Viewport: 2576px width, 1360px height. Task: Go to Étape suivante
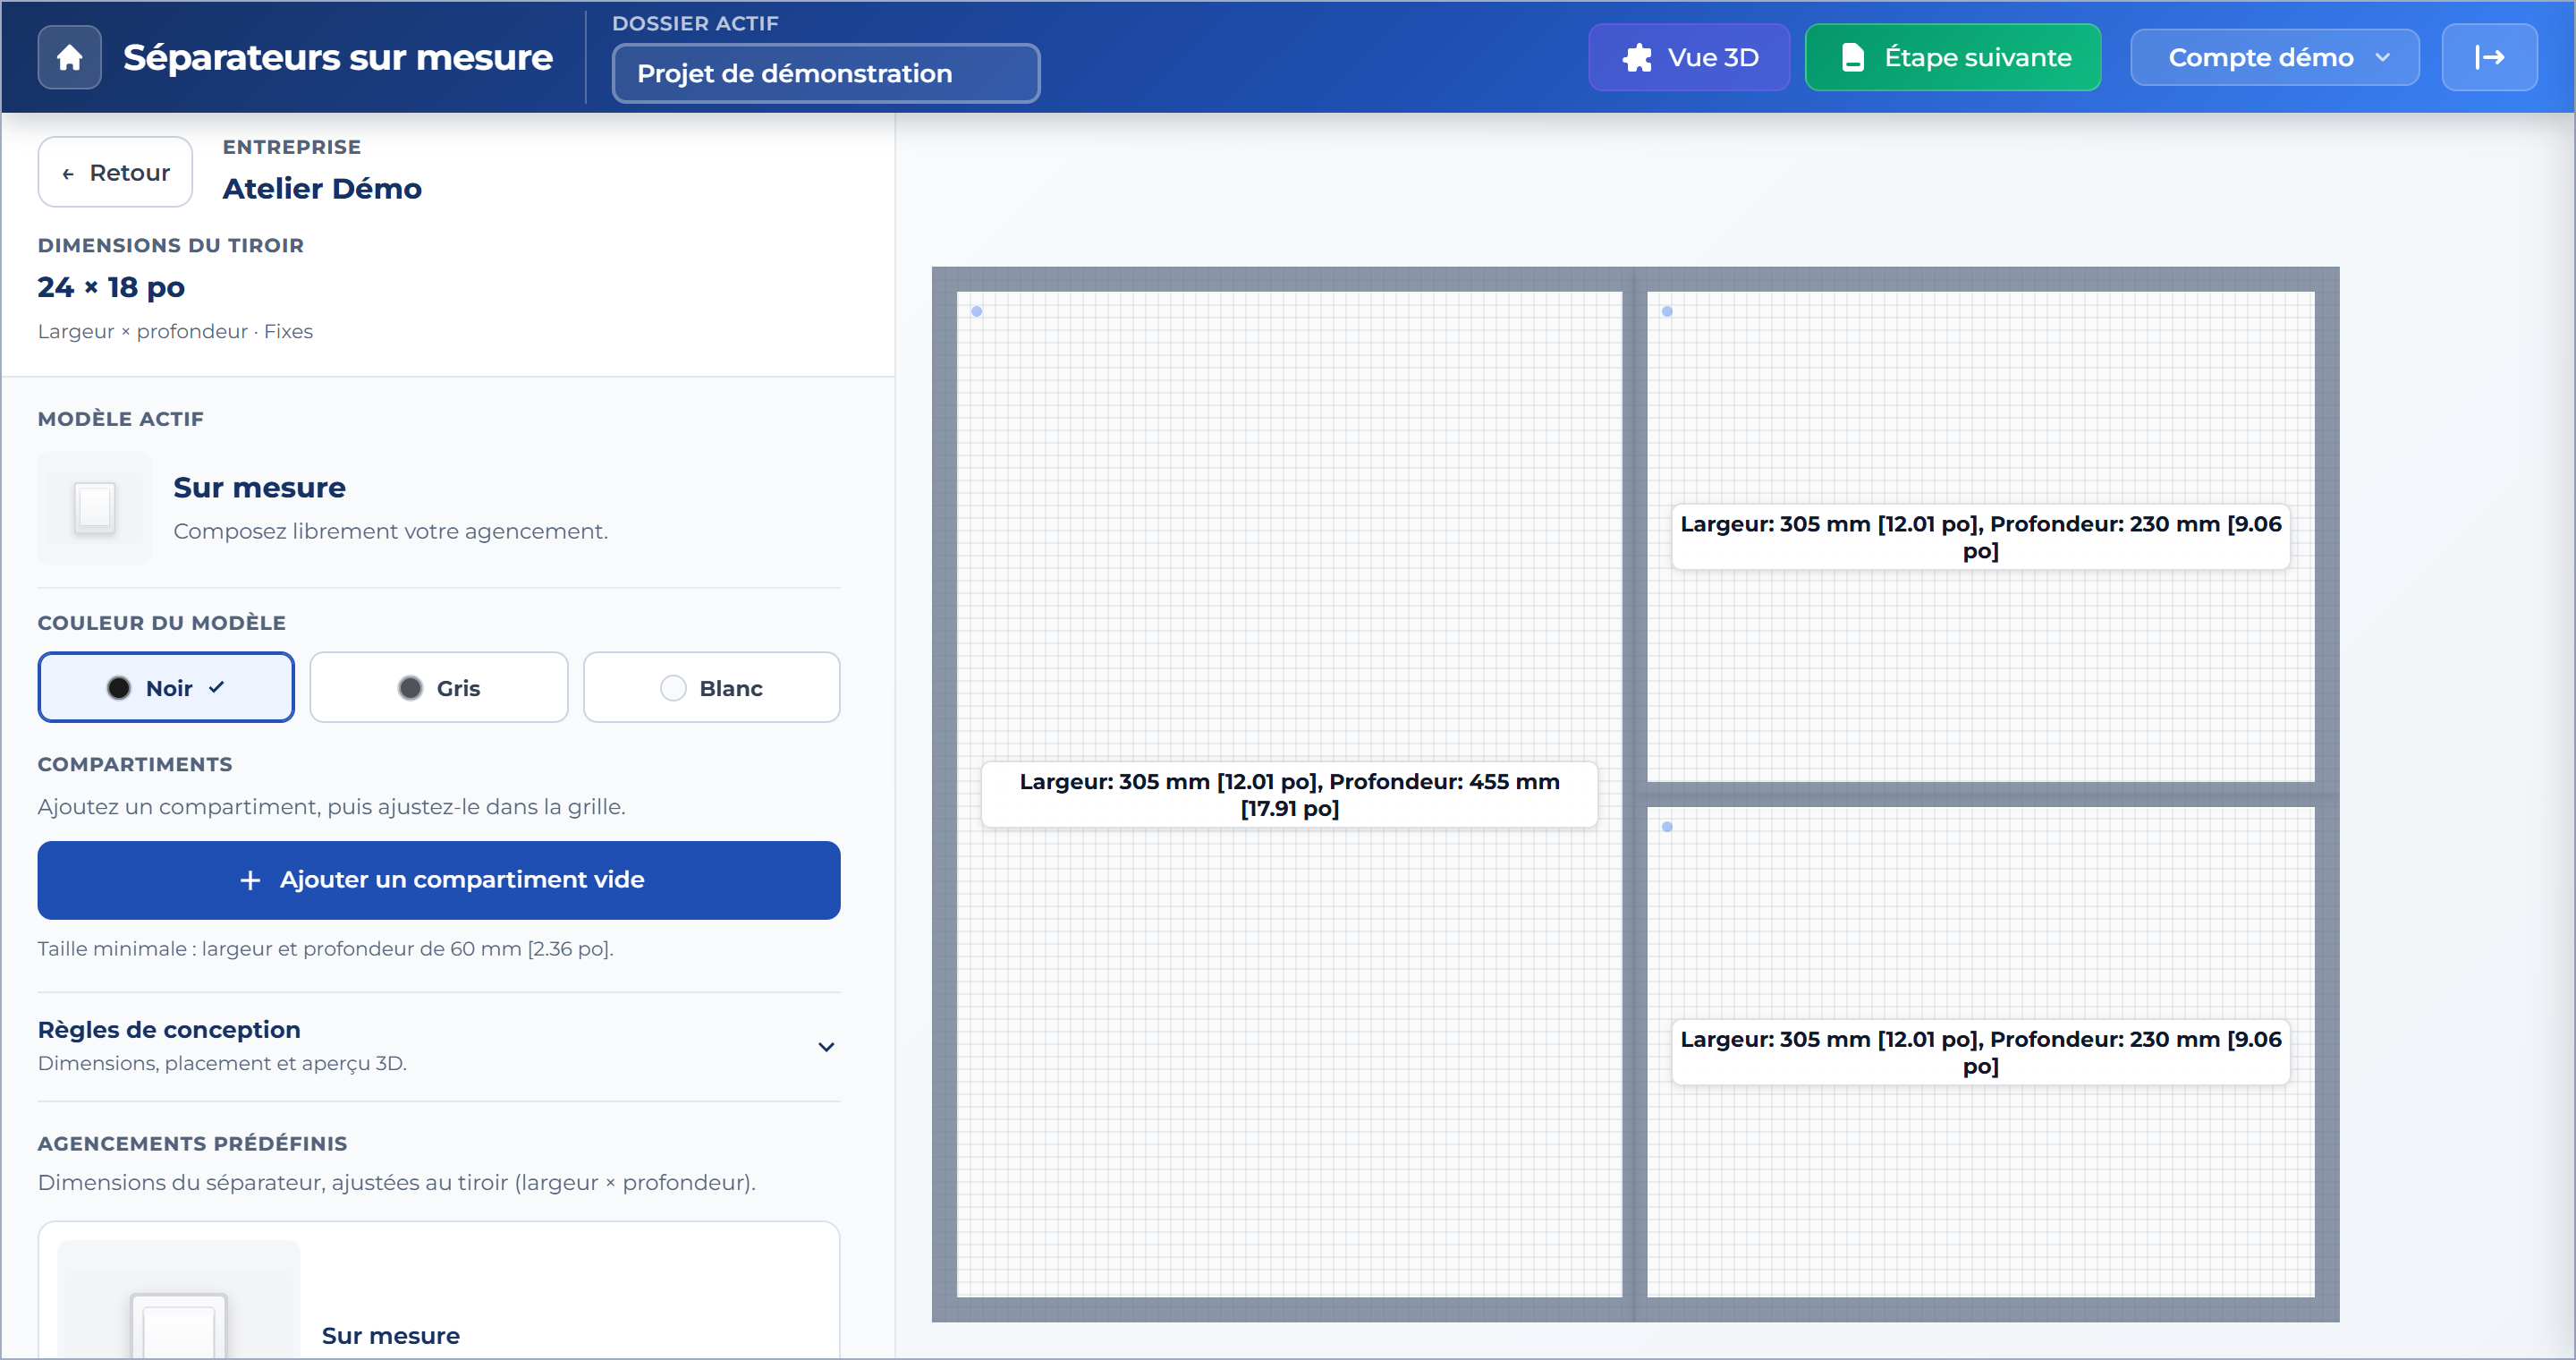(x=1952, y=57)
